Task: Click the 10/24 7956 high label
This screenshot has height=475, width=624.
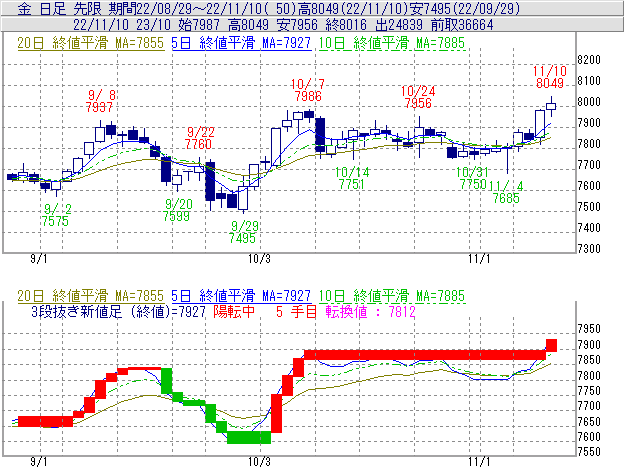Action: [x=418, y=97]
